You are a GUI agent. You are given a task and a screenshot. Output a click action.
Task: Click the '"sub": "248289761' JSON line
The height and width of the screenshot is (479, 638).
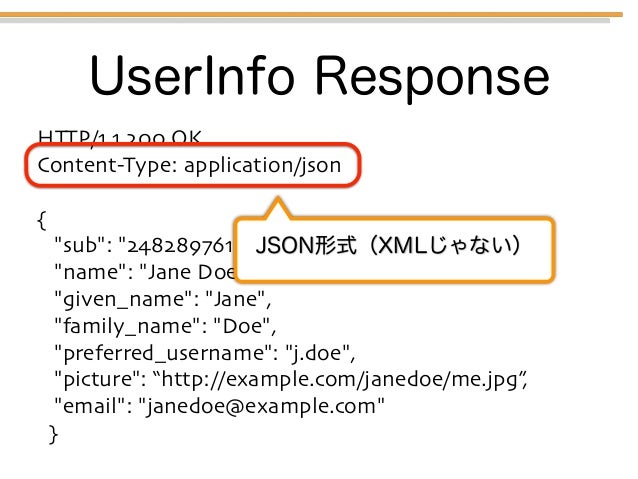point(143,245)
